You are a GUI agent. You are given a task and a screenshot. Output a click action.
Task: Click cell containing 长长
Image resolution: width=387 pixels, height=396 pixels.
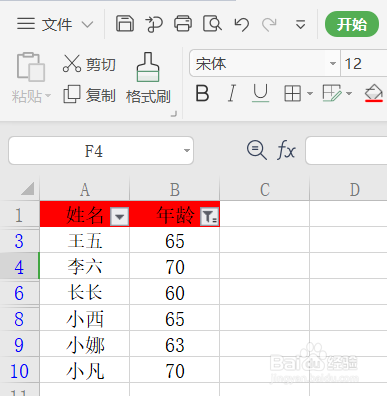(85, 292)
